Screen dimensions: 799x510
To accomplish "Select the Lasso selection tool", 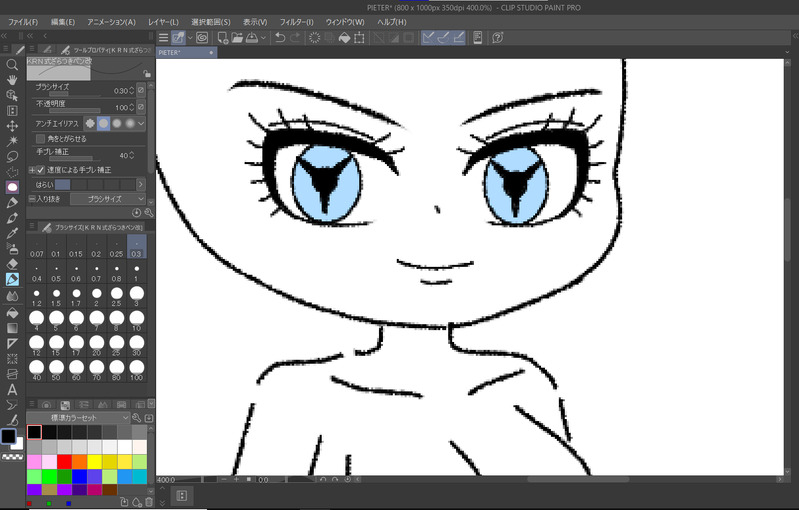I will click(x=12, y=156).
